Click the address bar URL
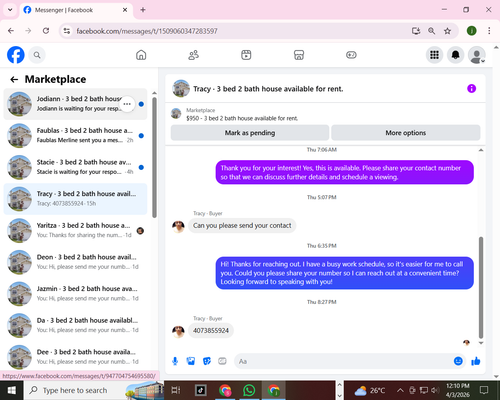The height and width of the screenshot is (400, 500). [x=147, y=31]
